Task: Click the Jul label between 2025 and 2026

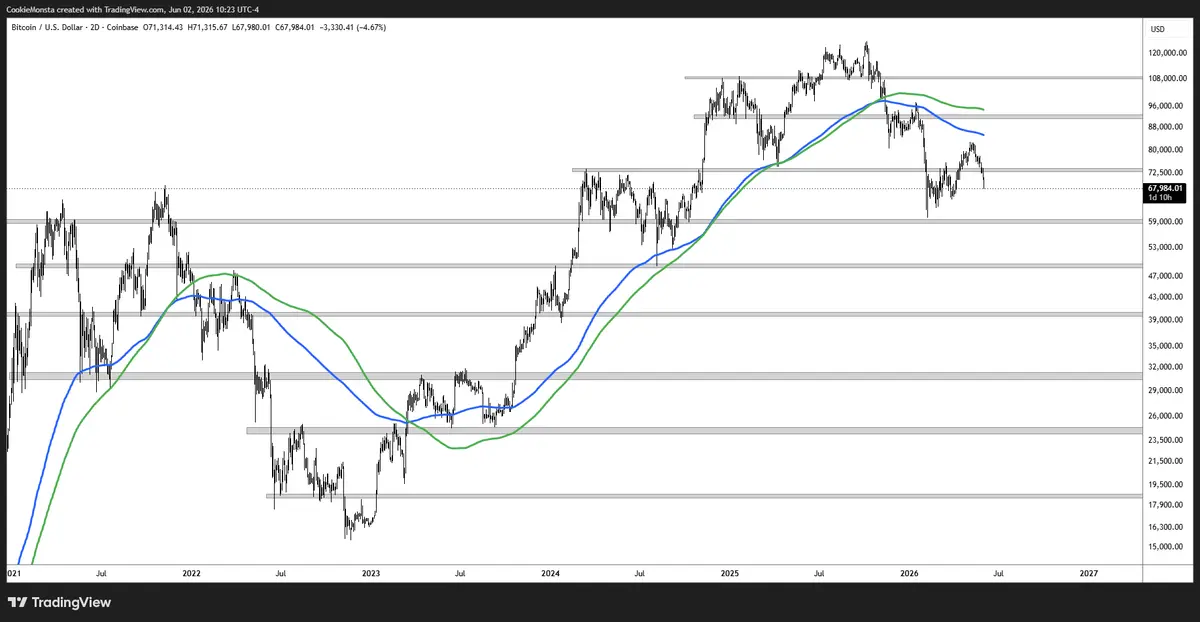Action: tap(819, 574)
